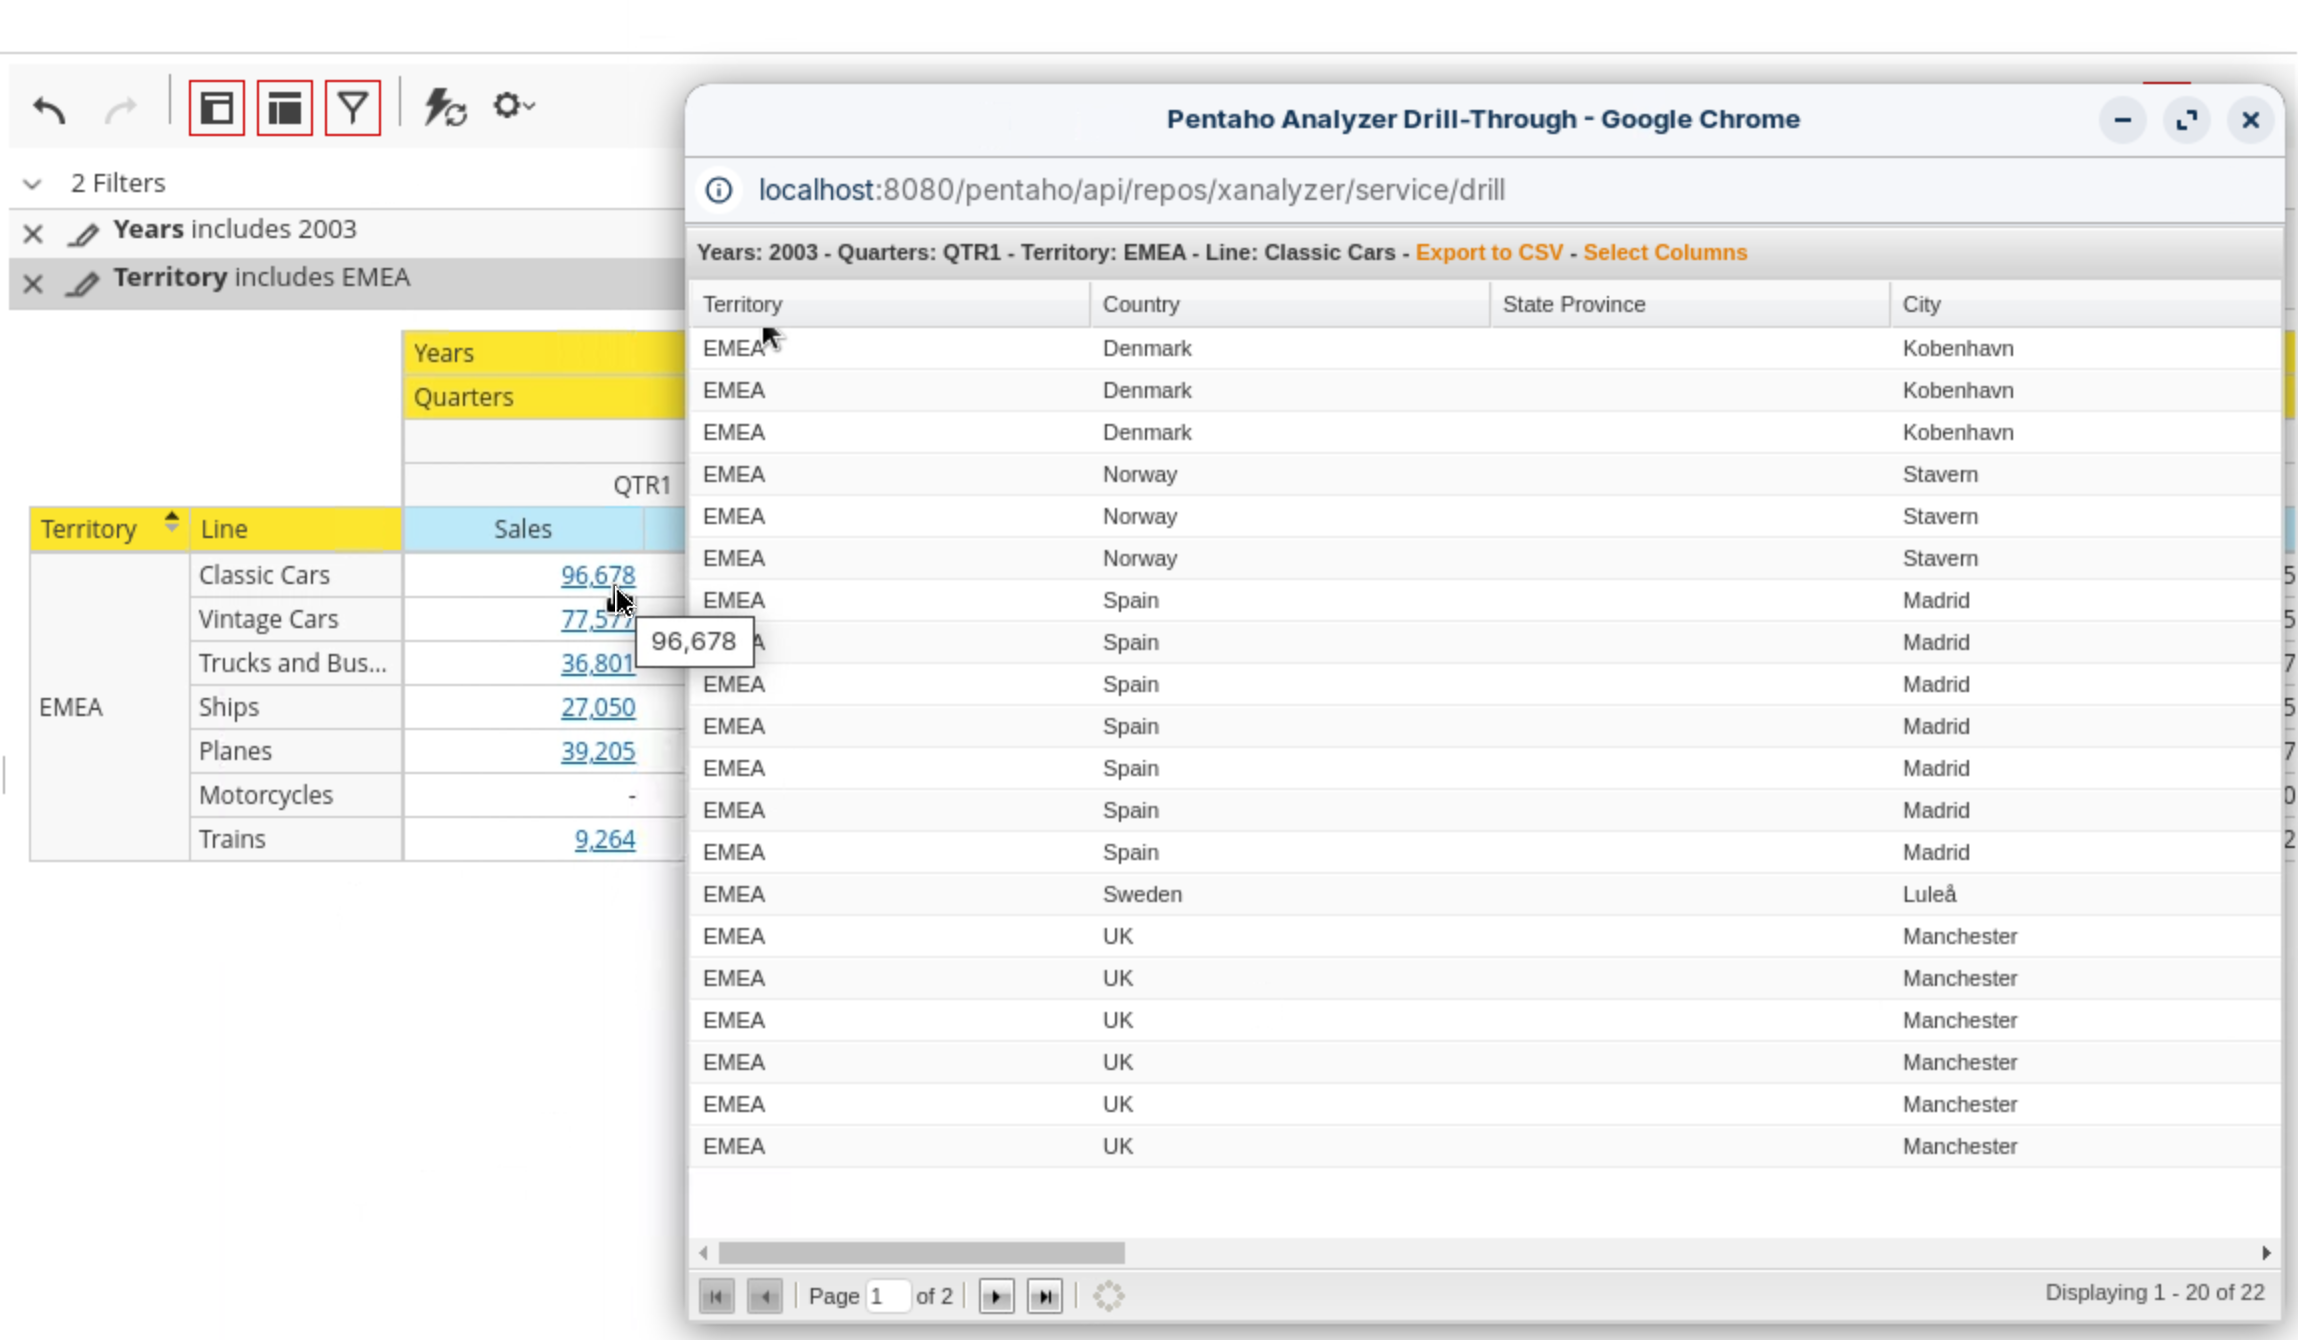Collapse the 2 Filters section
Viewport: 2298px width, 1340px height.
(32, 184)
